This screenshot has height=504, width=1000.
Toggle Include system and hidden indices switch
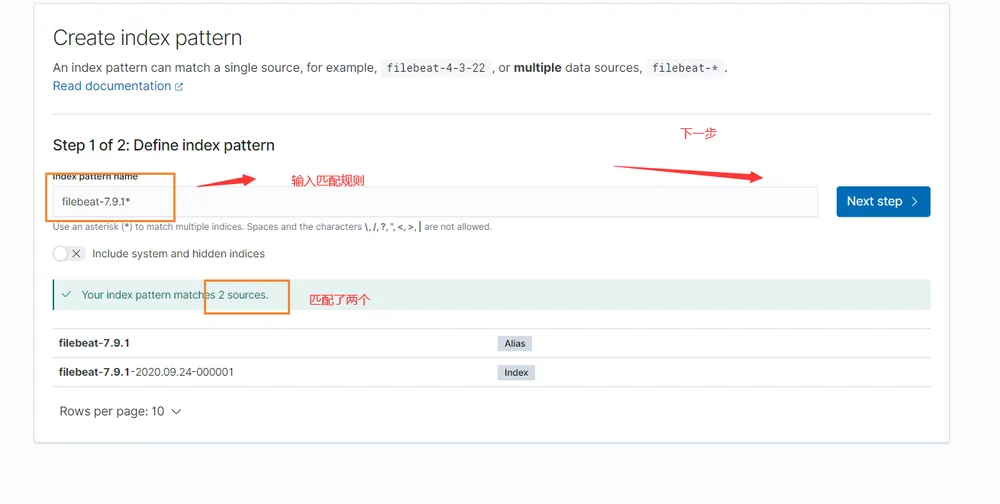tap(69, 254)
